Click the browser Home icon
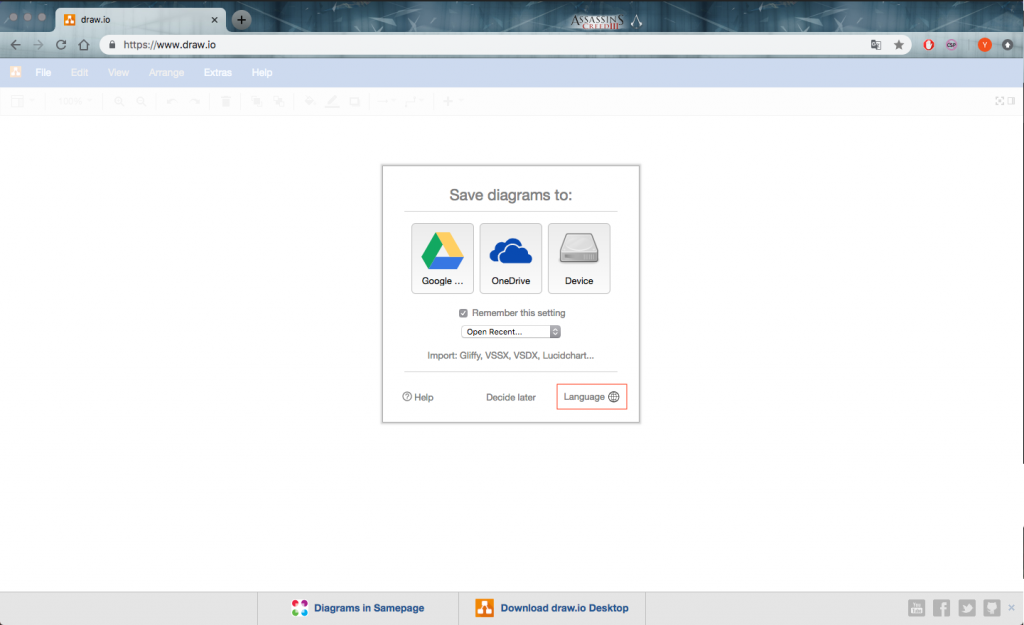1024x625 pixels. tap(84, 44)
